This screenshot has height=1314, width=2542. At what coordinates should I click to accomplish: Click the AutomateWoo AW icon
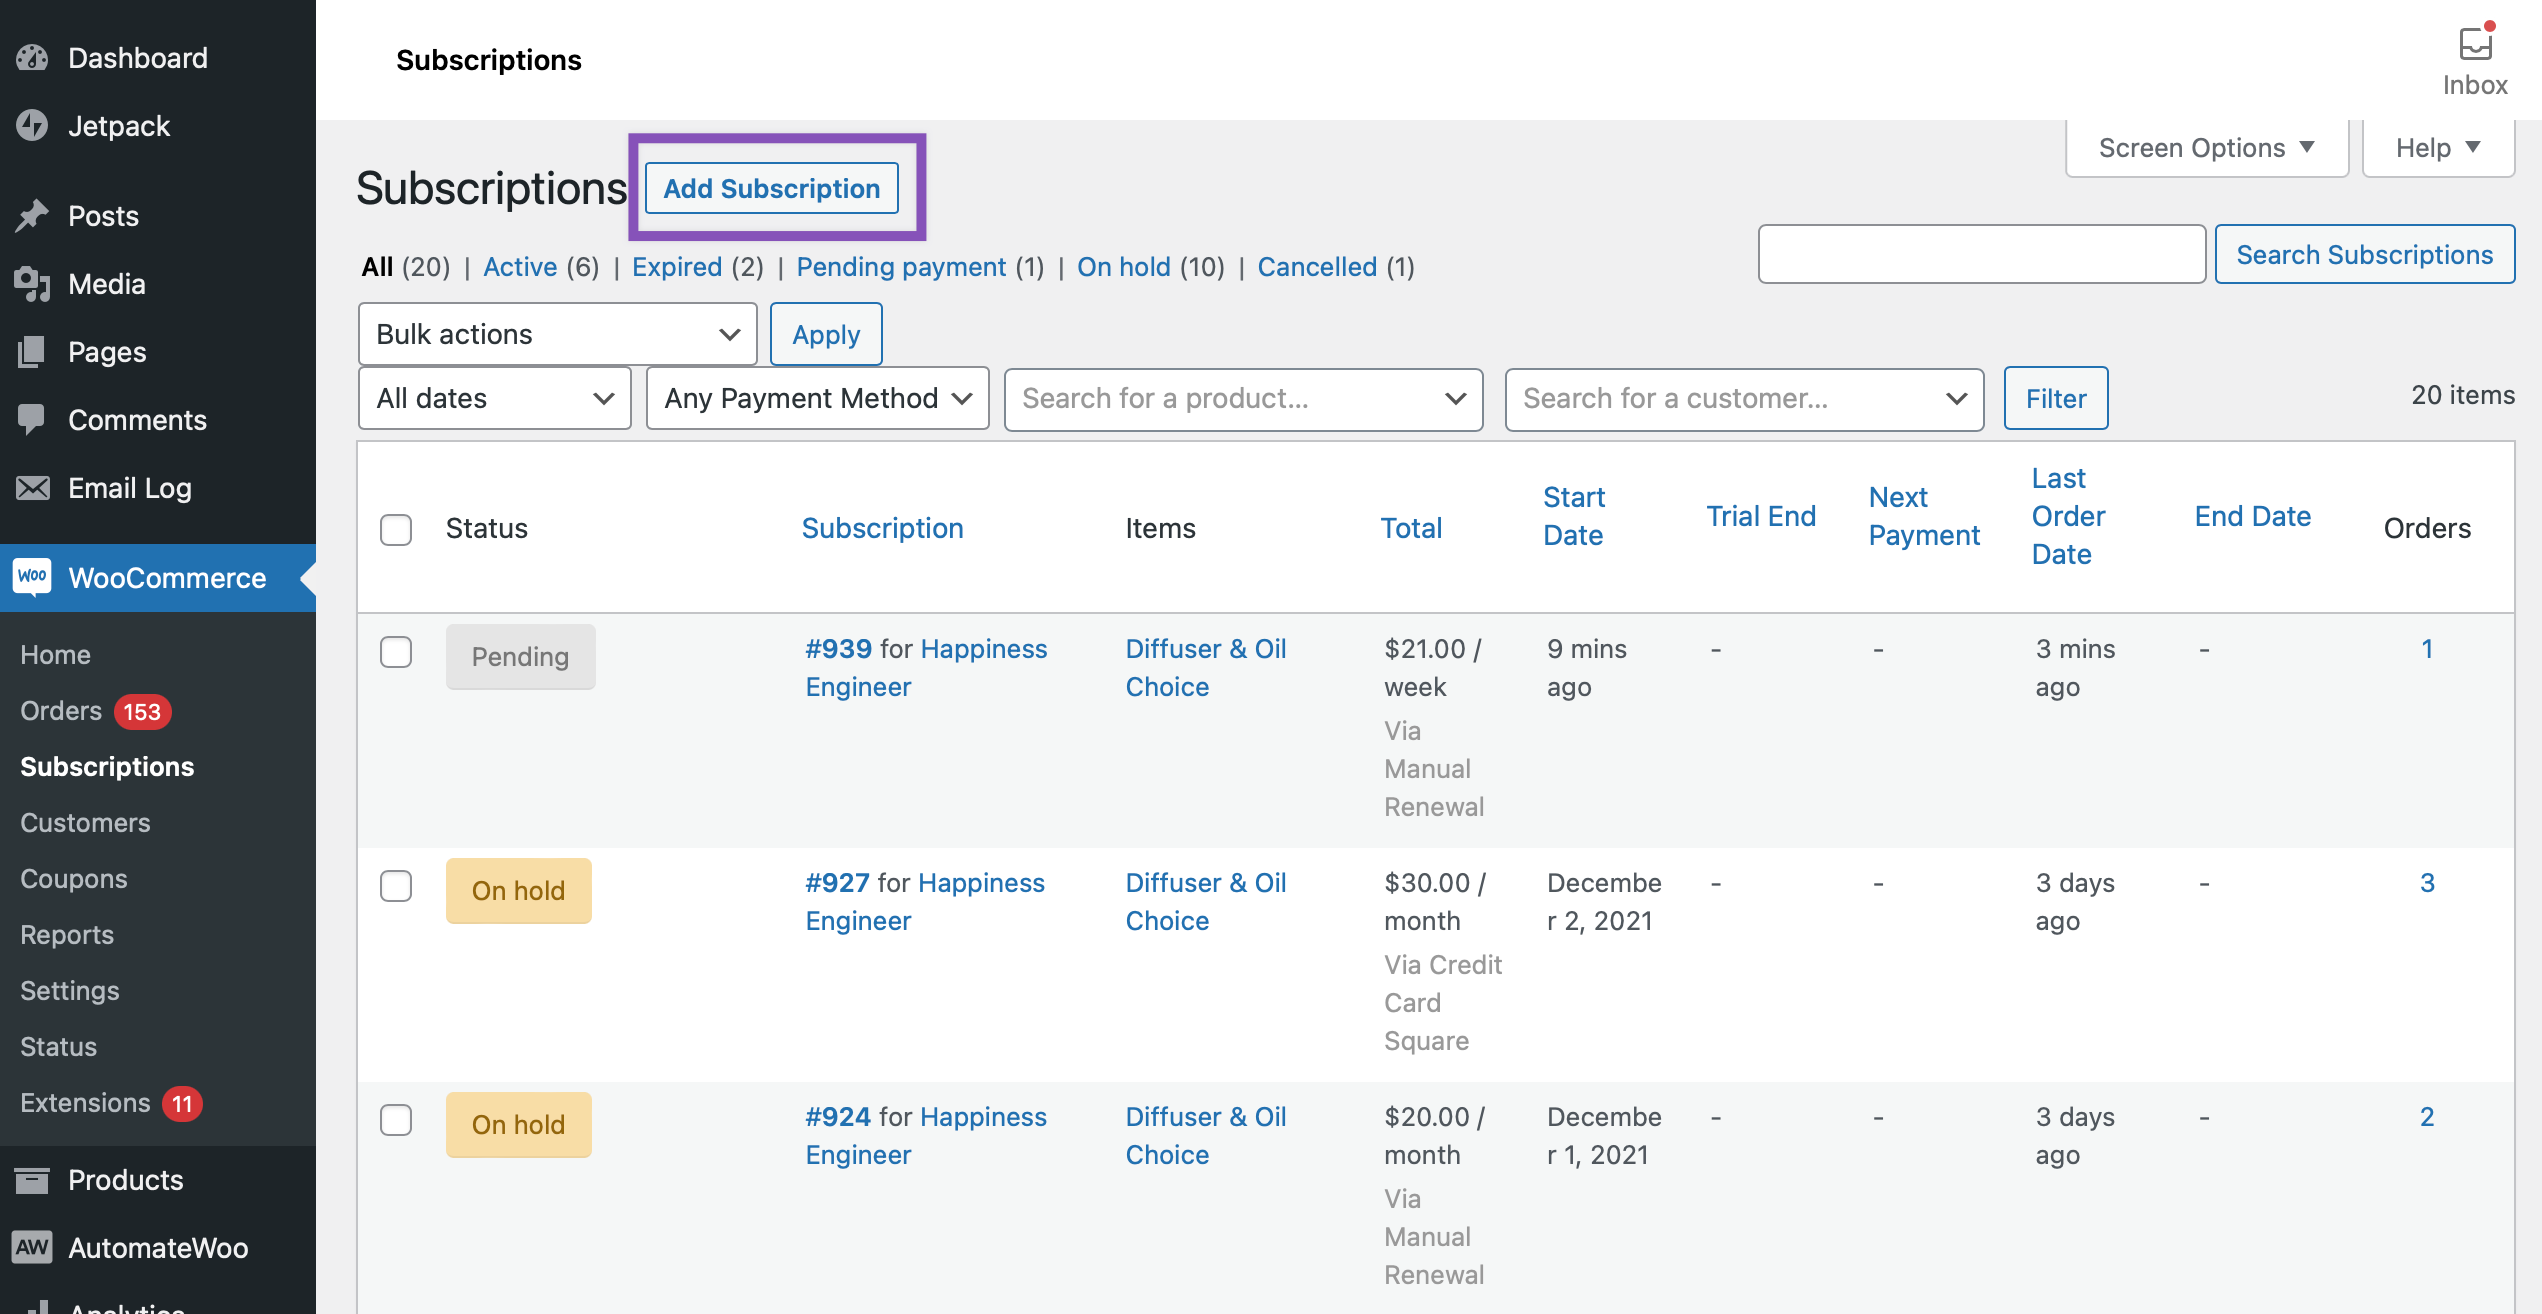pyautogui.click(x=32, y=1248)
